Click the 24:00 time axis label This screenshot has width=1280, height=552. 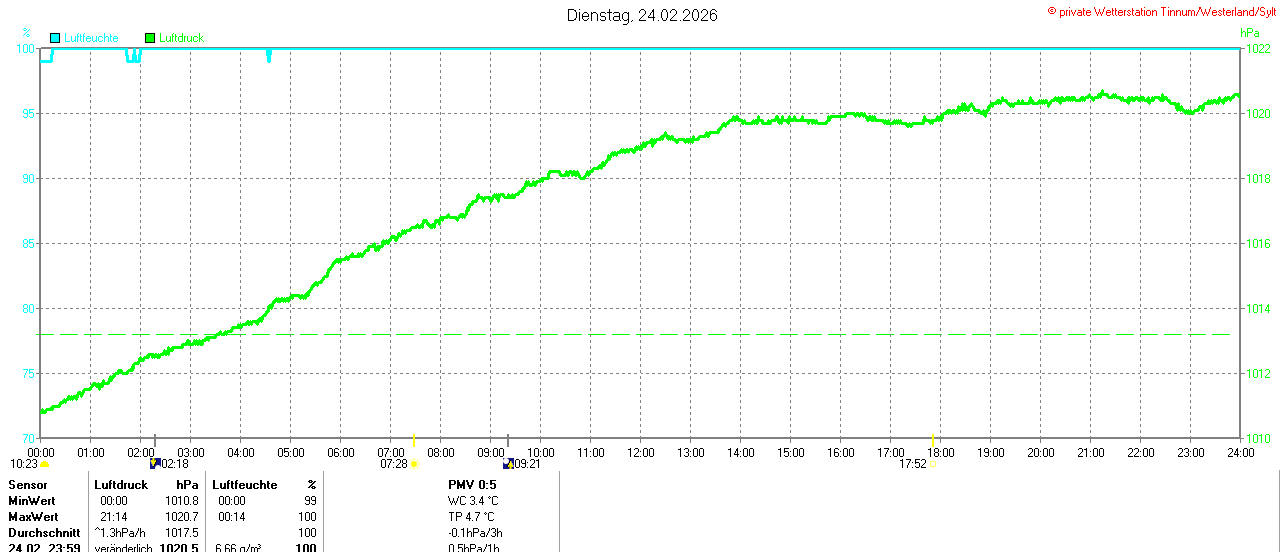pyautogui.click(x=1241, y=452)
